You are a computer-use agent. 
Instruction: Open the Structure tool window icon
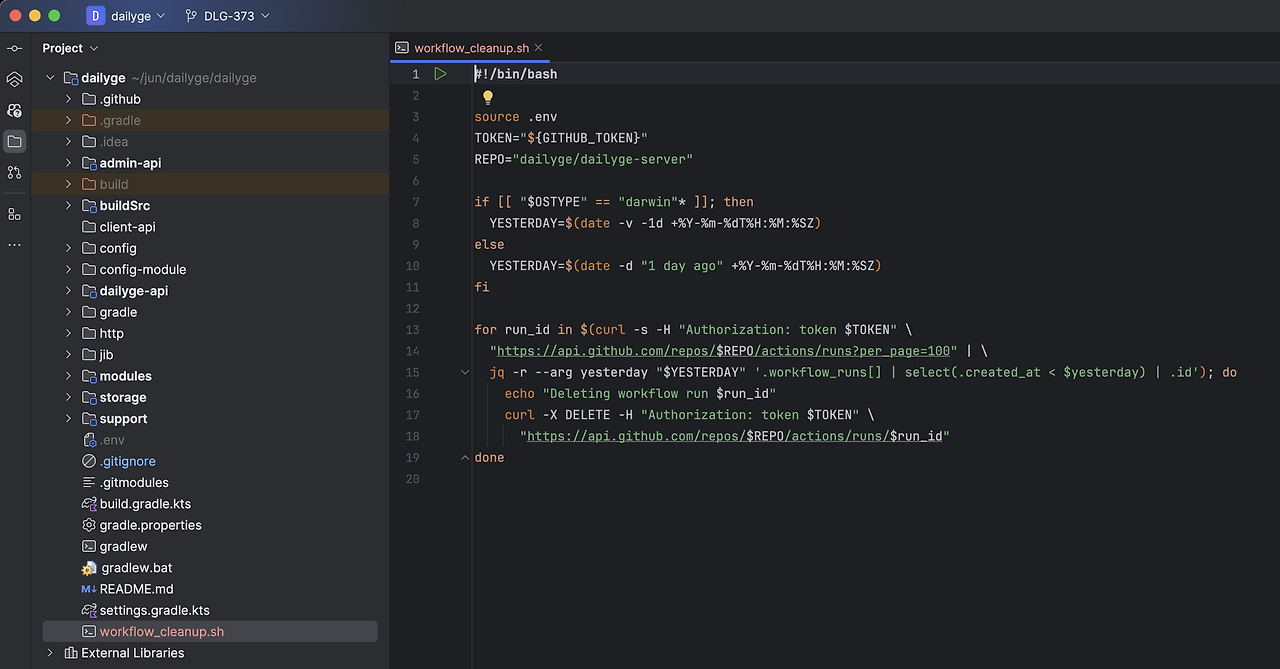pos(14,214)
